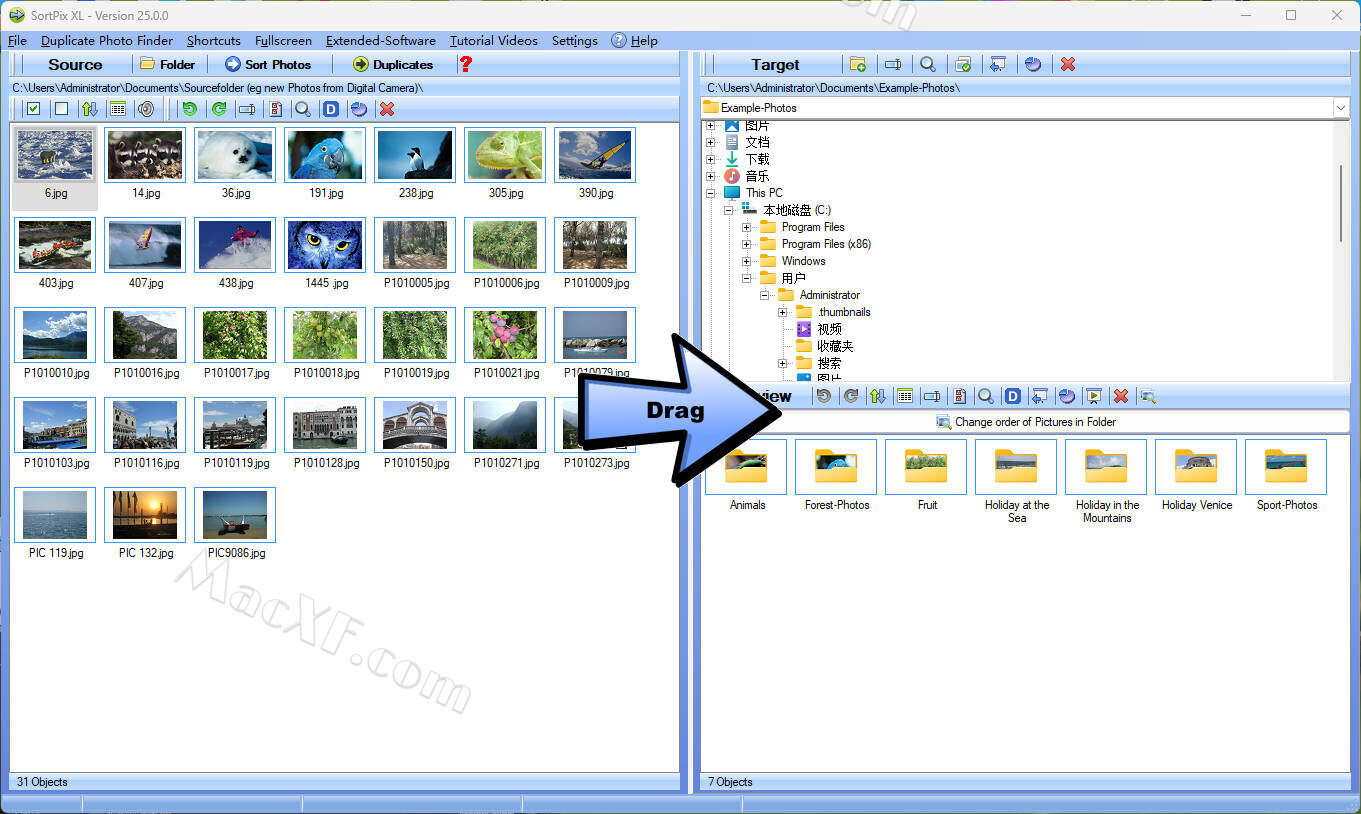Screen dimensions: 1361x814
Task: Click the Source deselect-all empty box icon
Action: (61, 109)
